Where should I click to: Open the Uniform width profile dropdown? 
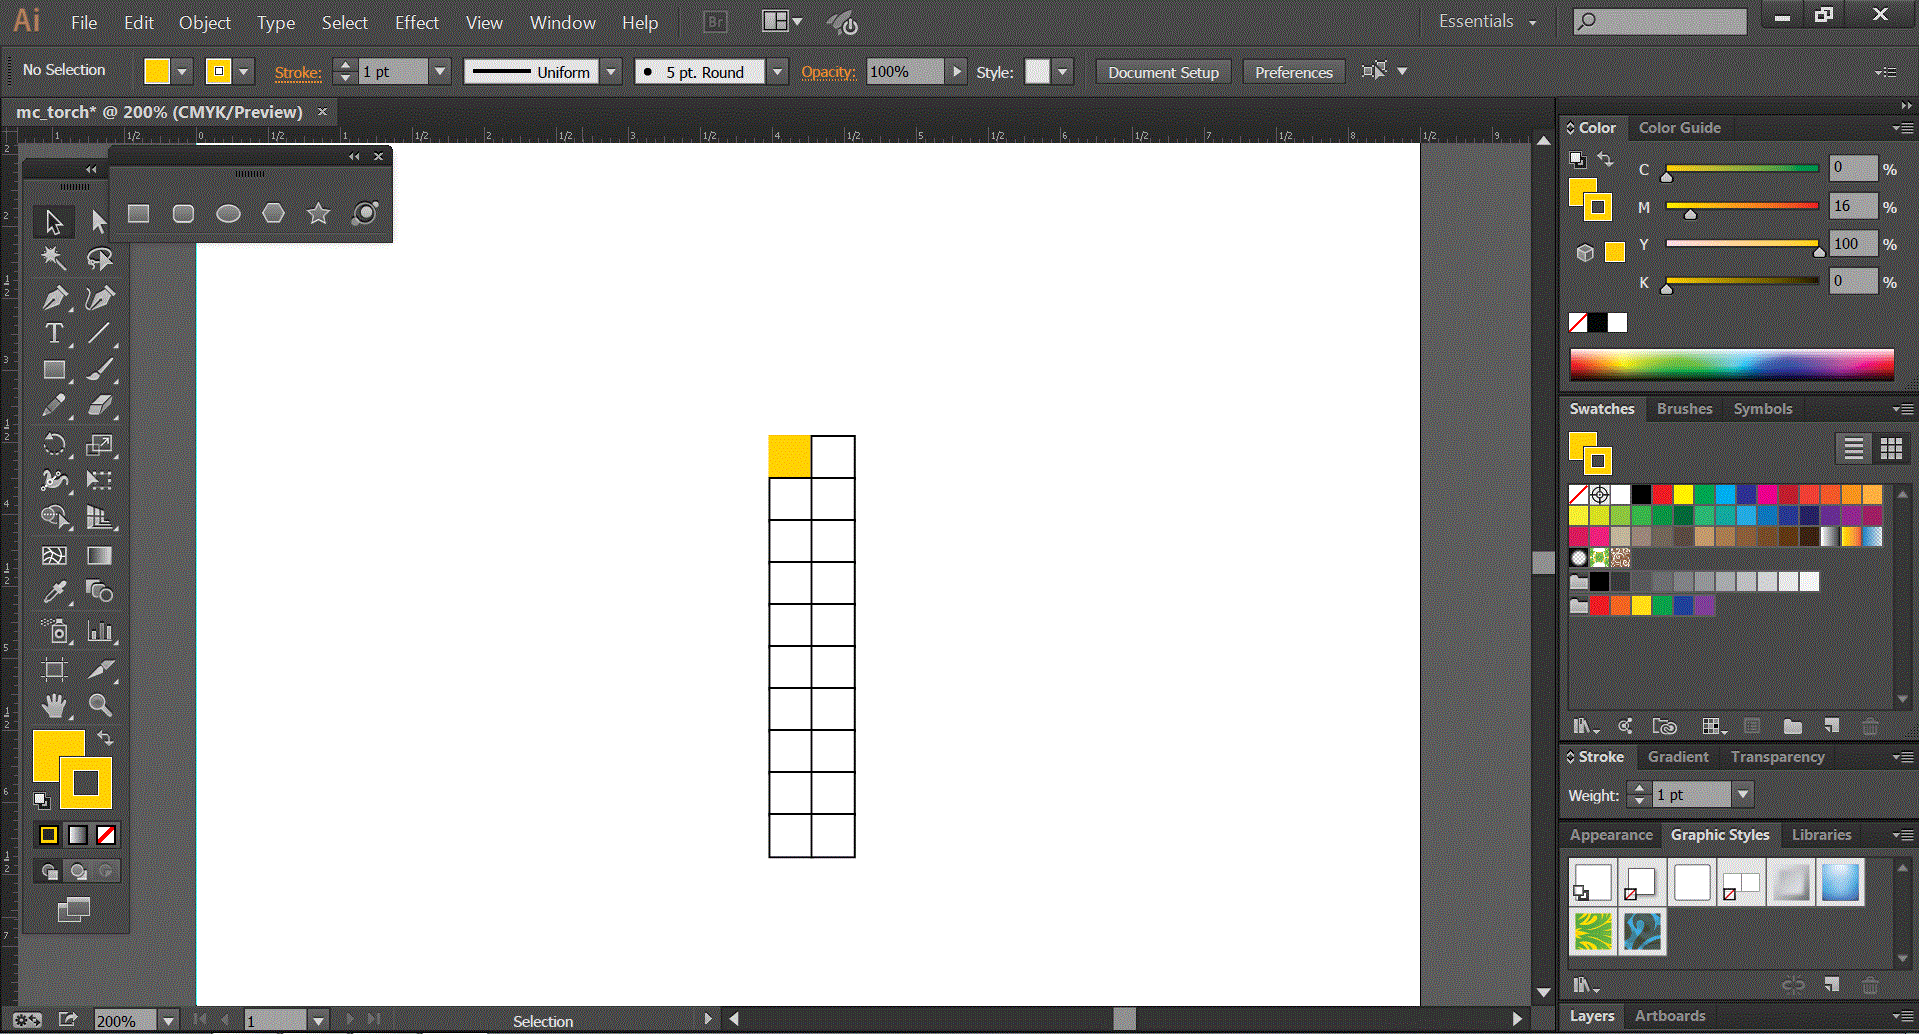611,72
